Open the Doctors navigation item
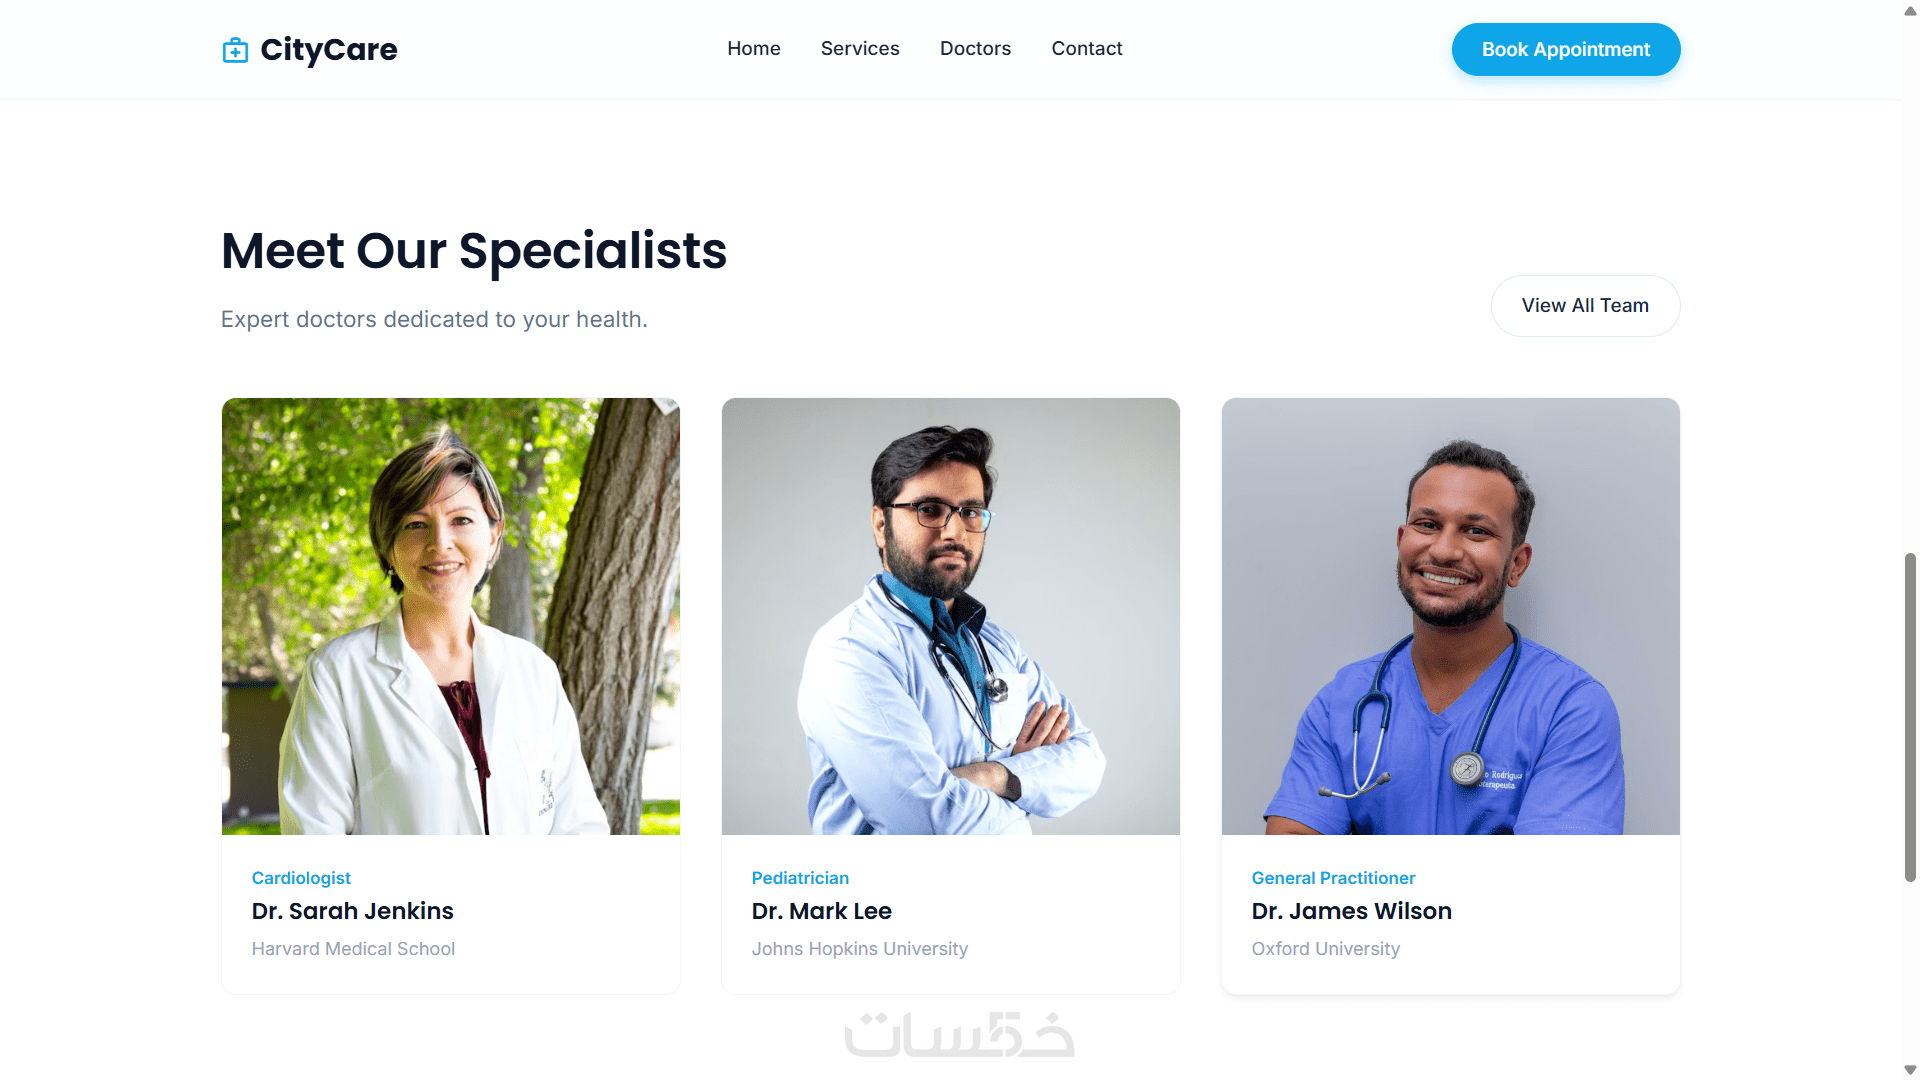This screenshot has height=1080, width=1920. click(x=975, y=48)
